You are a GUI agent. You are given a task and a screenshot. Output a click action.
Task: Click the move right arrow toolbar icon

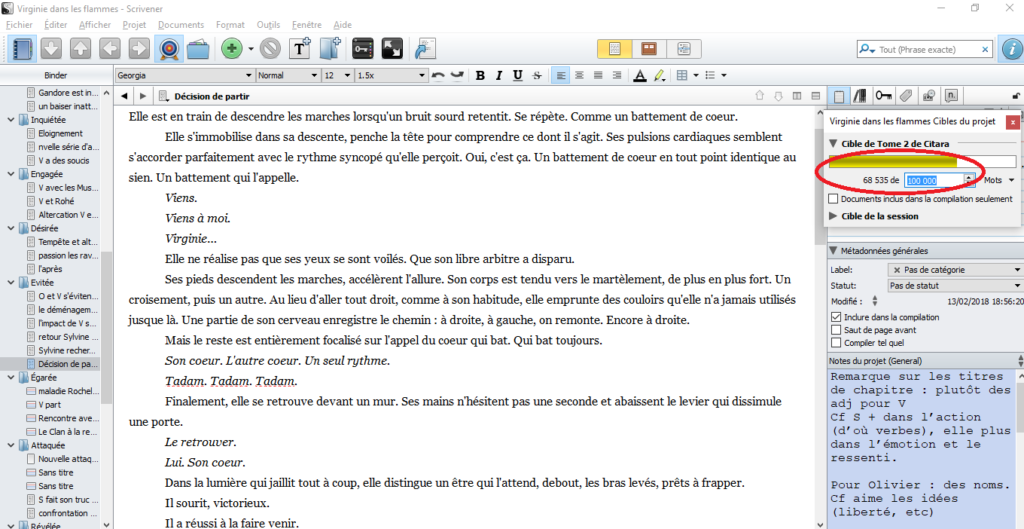coord(138,49)
